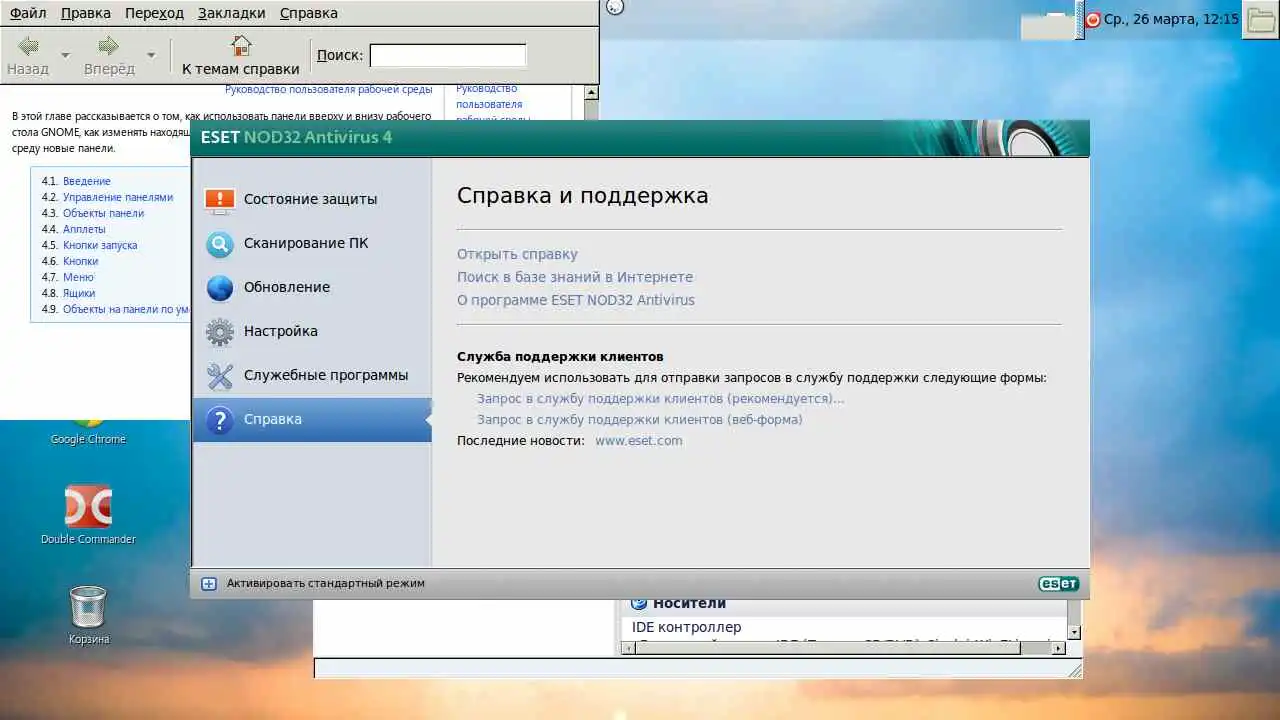Click the plus icon beside Активировать стандартный режим
This screenshot has height=720, width=1280.
pos(209,583)
